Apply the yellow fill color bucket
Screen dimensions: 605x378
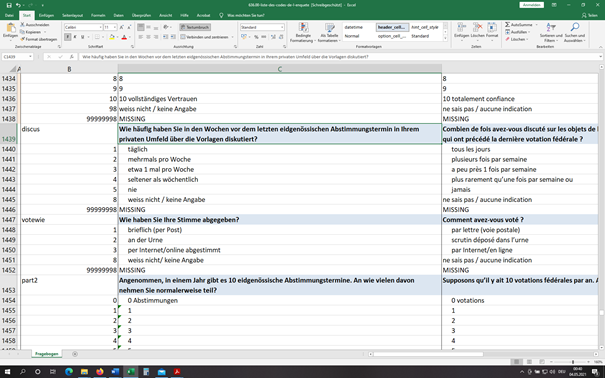[112, 37]
